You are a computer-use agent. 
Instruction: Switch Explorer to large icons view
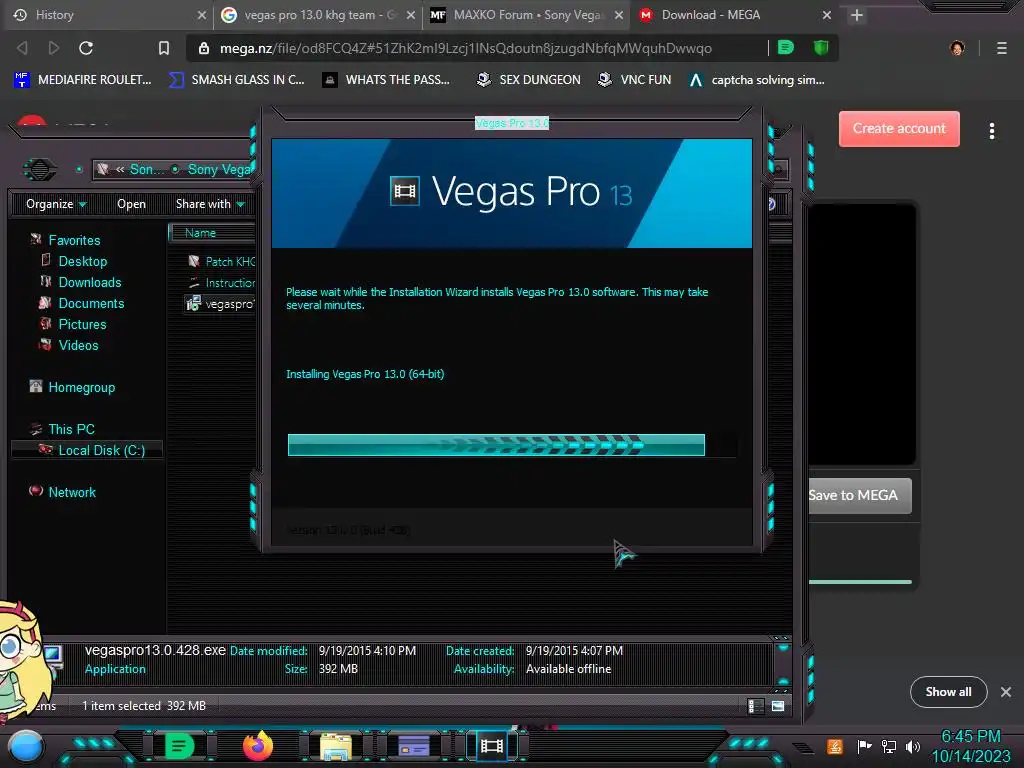click(x=778, y=706)
